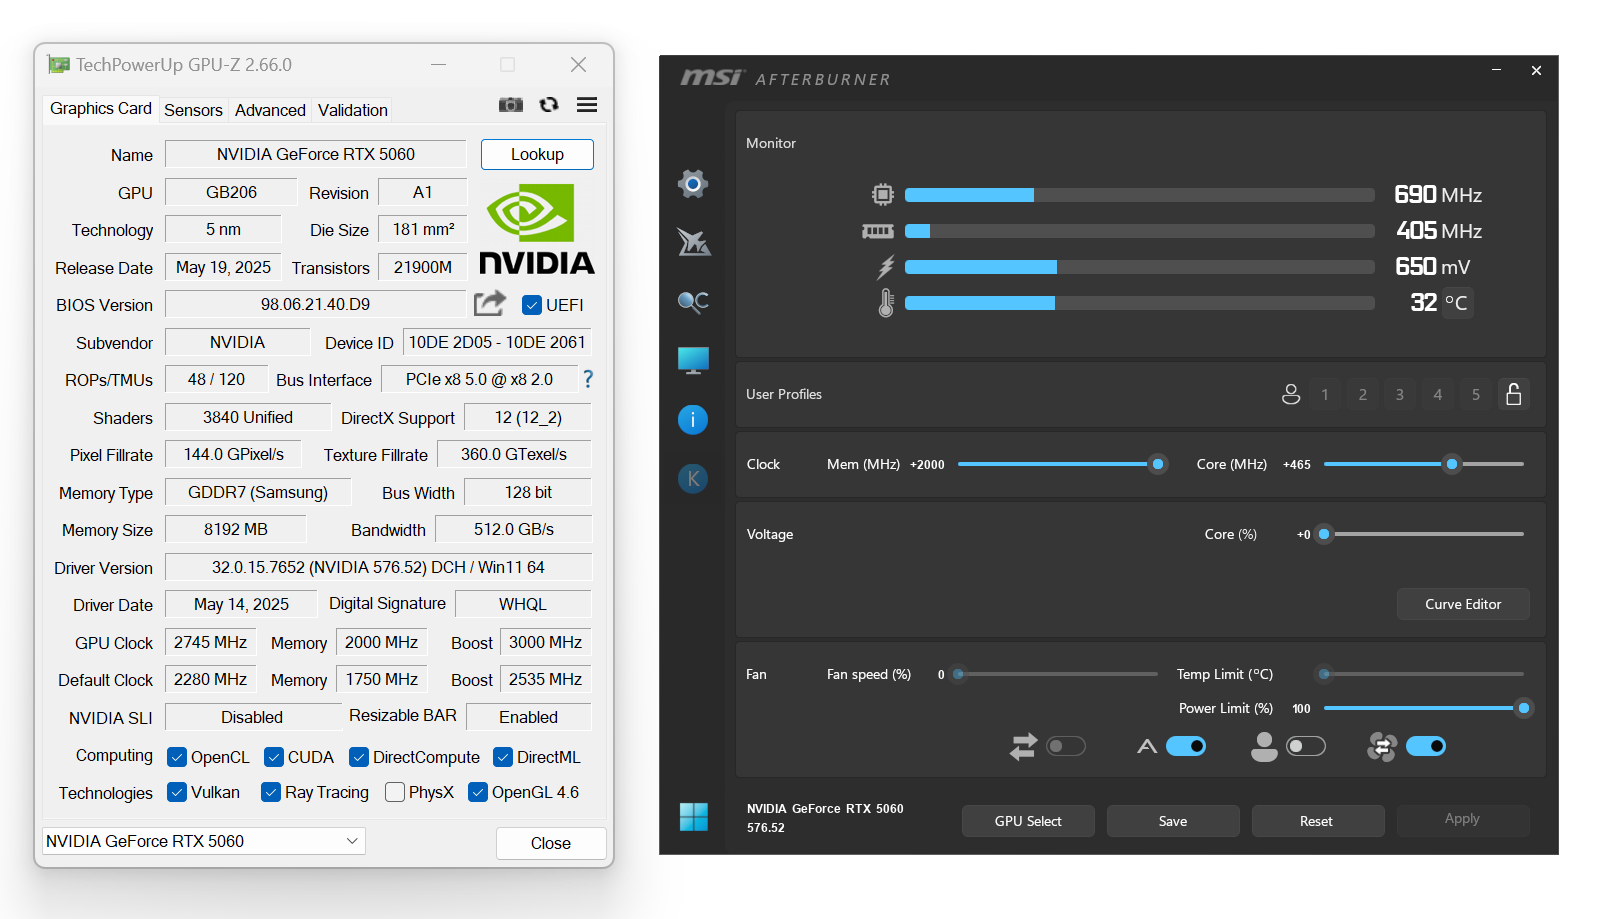Click the blue information icon
1597x919 pixels.
(693, 419)
